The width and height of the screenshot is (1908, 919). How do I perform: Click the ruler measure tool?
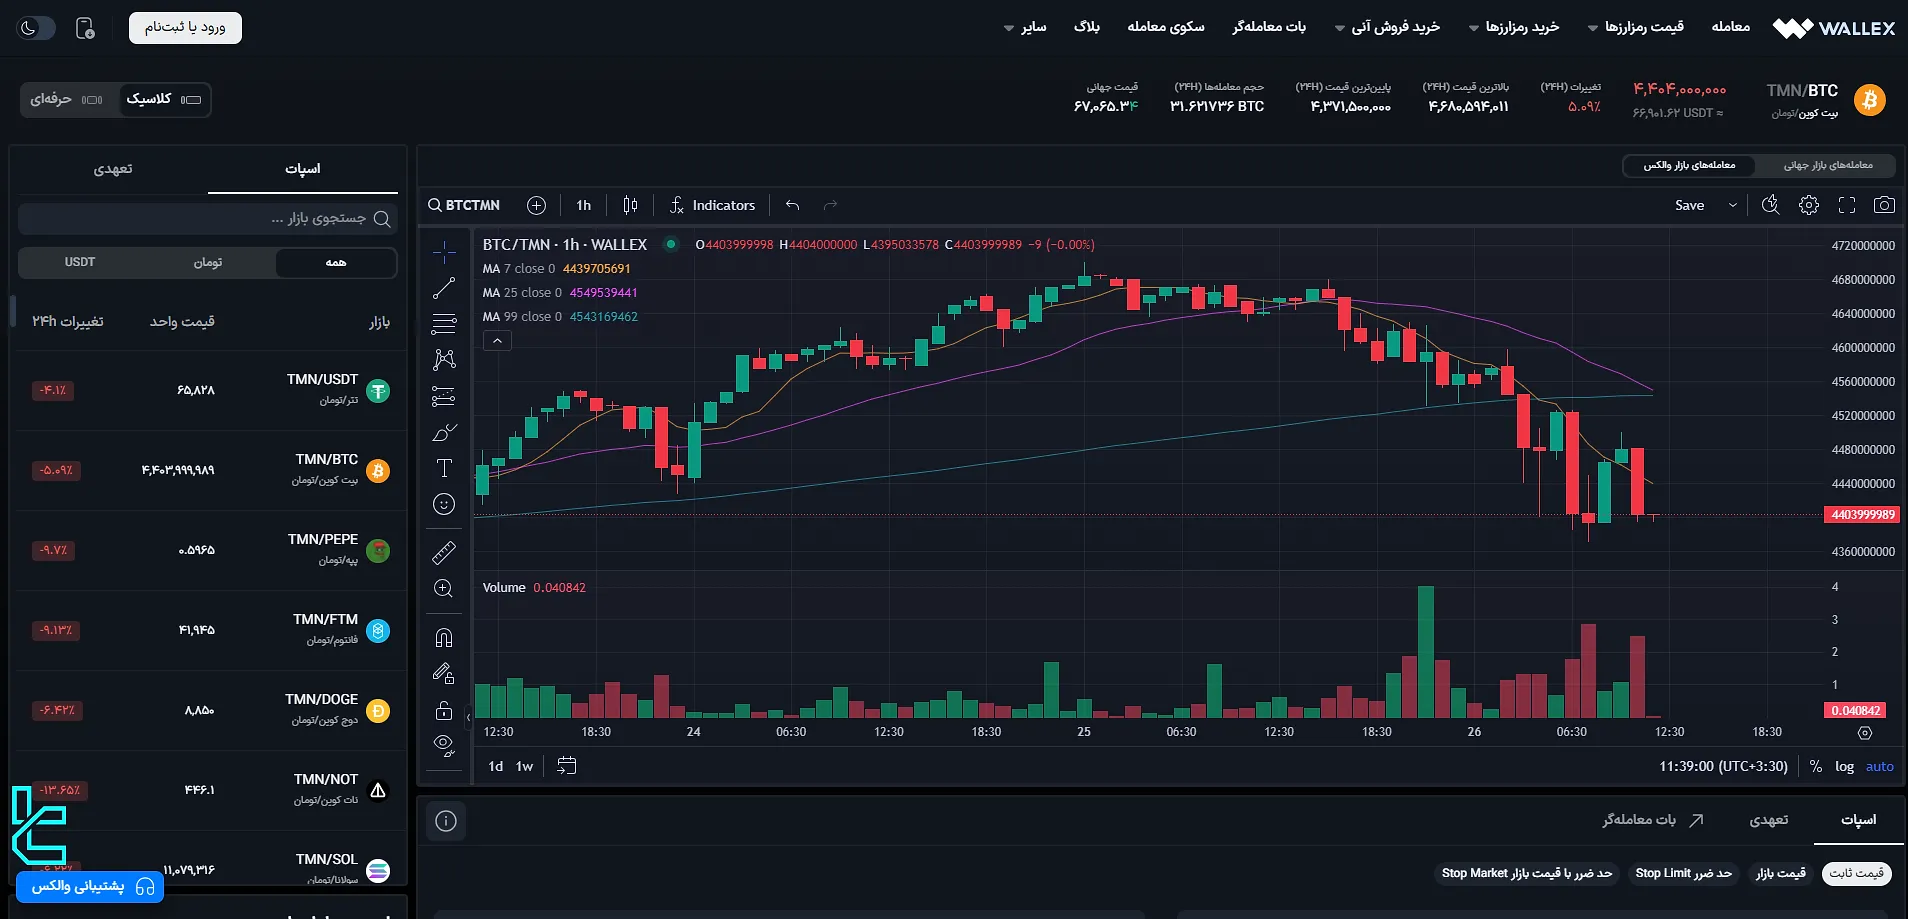click(x=444, y=552)
